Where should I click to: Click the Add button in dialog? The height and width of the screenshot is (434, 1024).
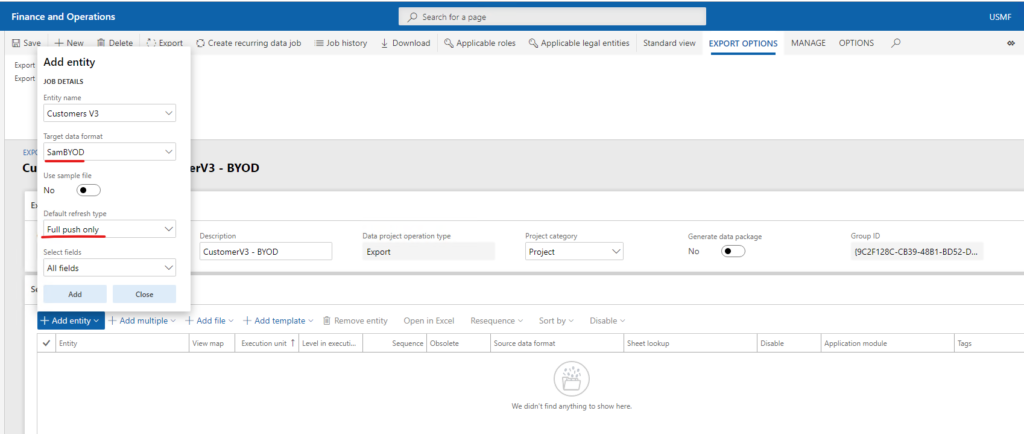pos(75,294)
